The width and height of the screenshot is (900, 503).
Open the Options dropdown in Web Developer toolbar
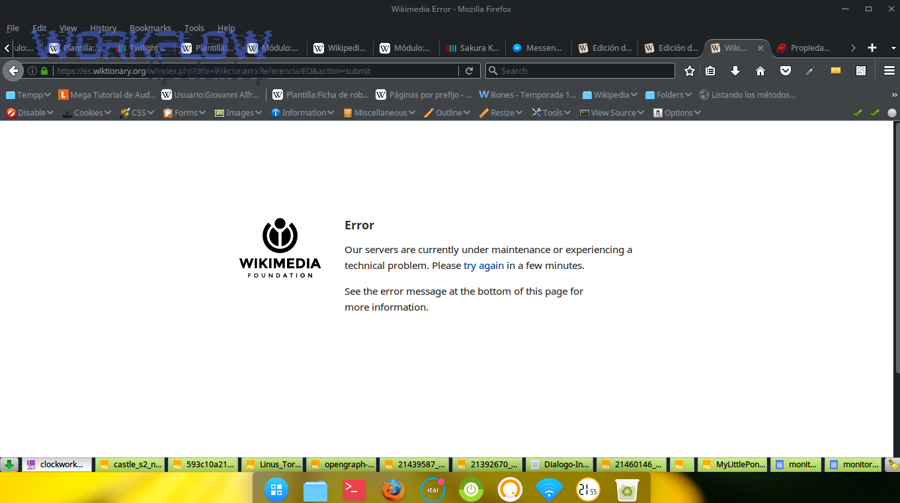click(x=677, y=113)
